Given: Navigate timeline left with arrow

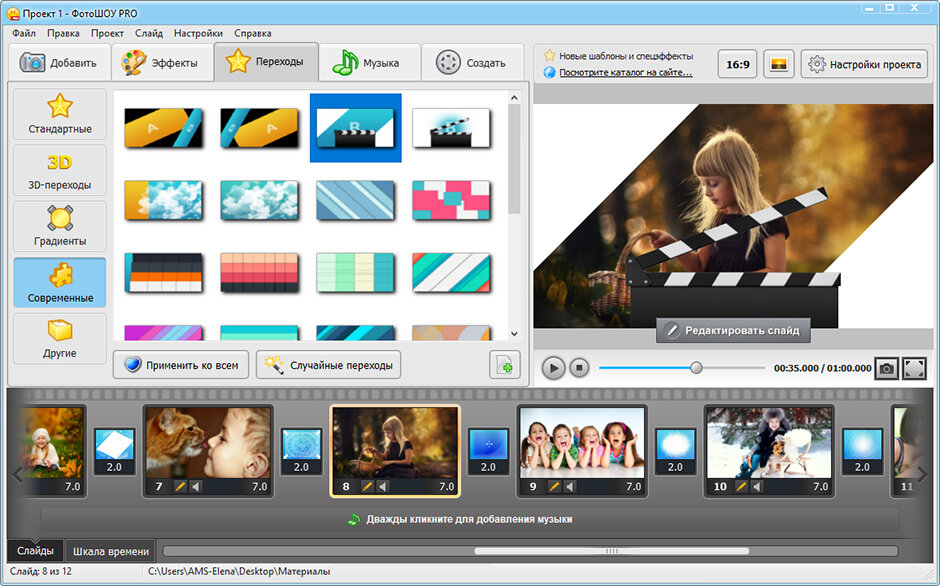Looking at the screenshot, I should 17,474.
